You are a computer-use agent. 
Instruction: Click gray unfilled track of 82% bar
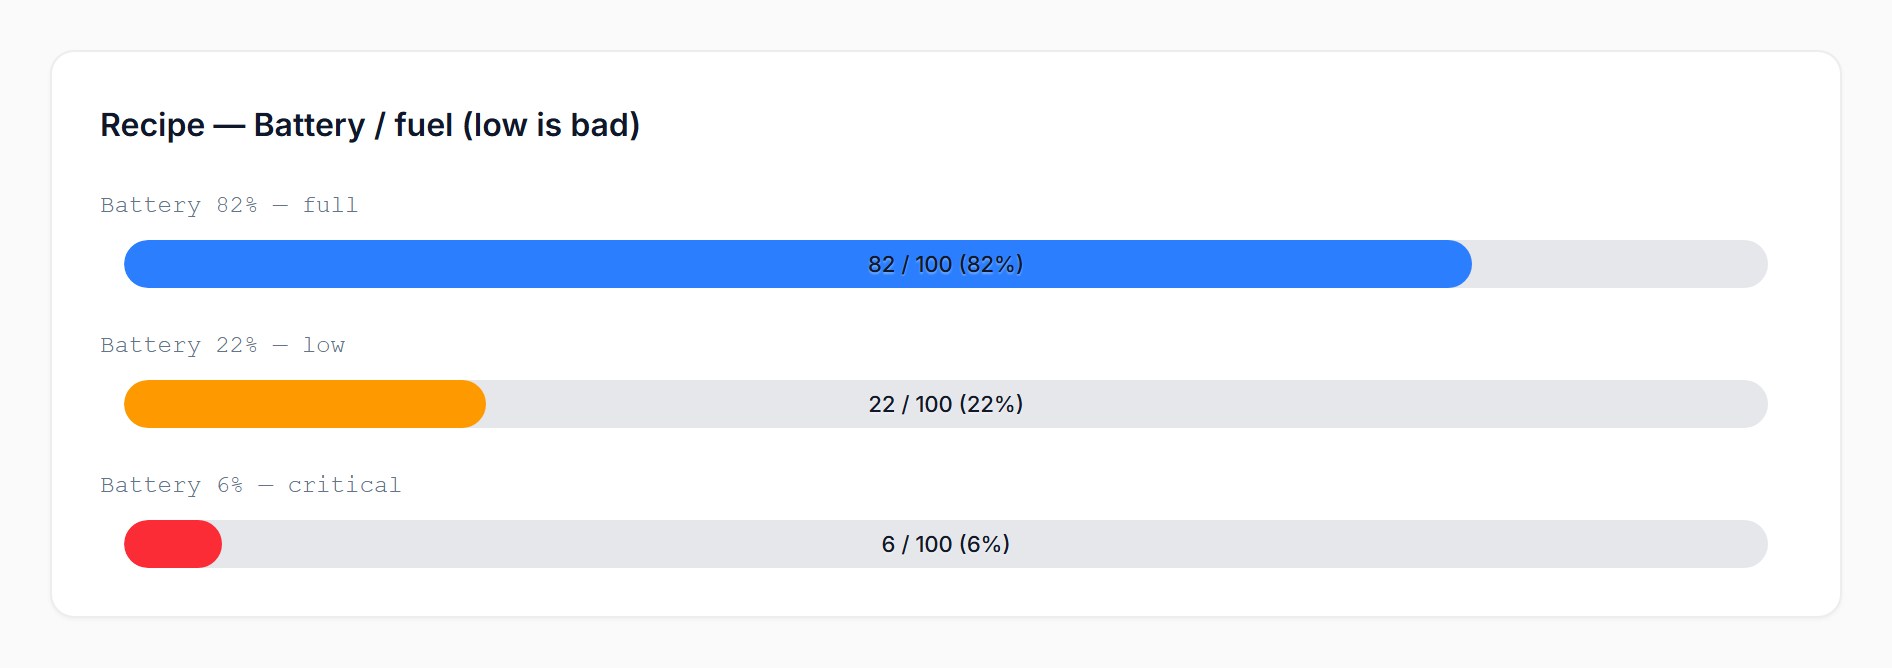coord(1620,264)
